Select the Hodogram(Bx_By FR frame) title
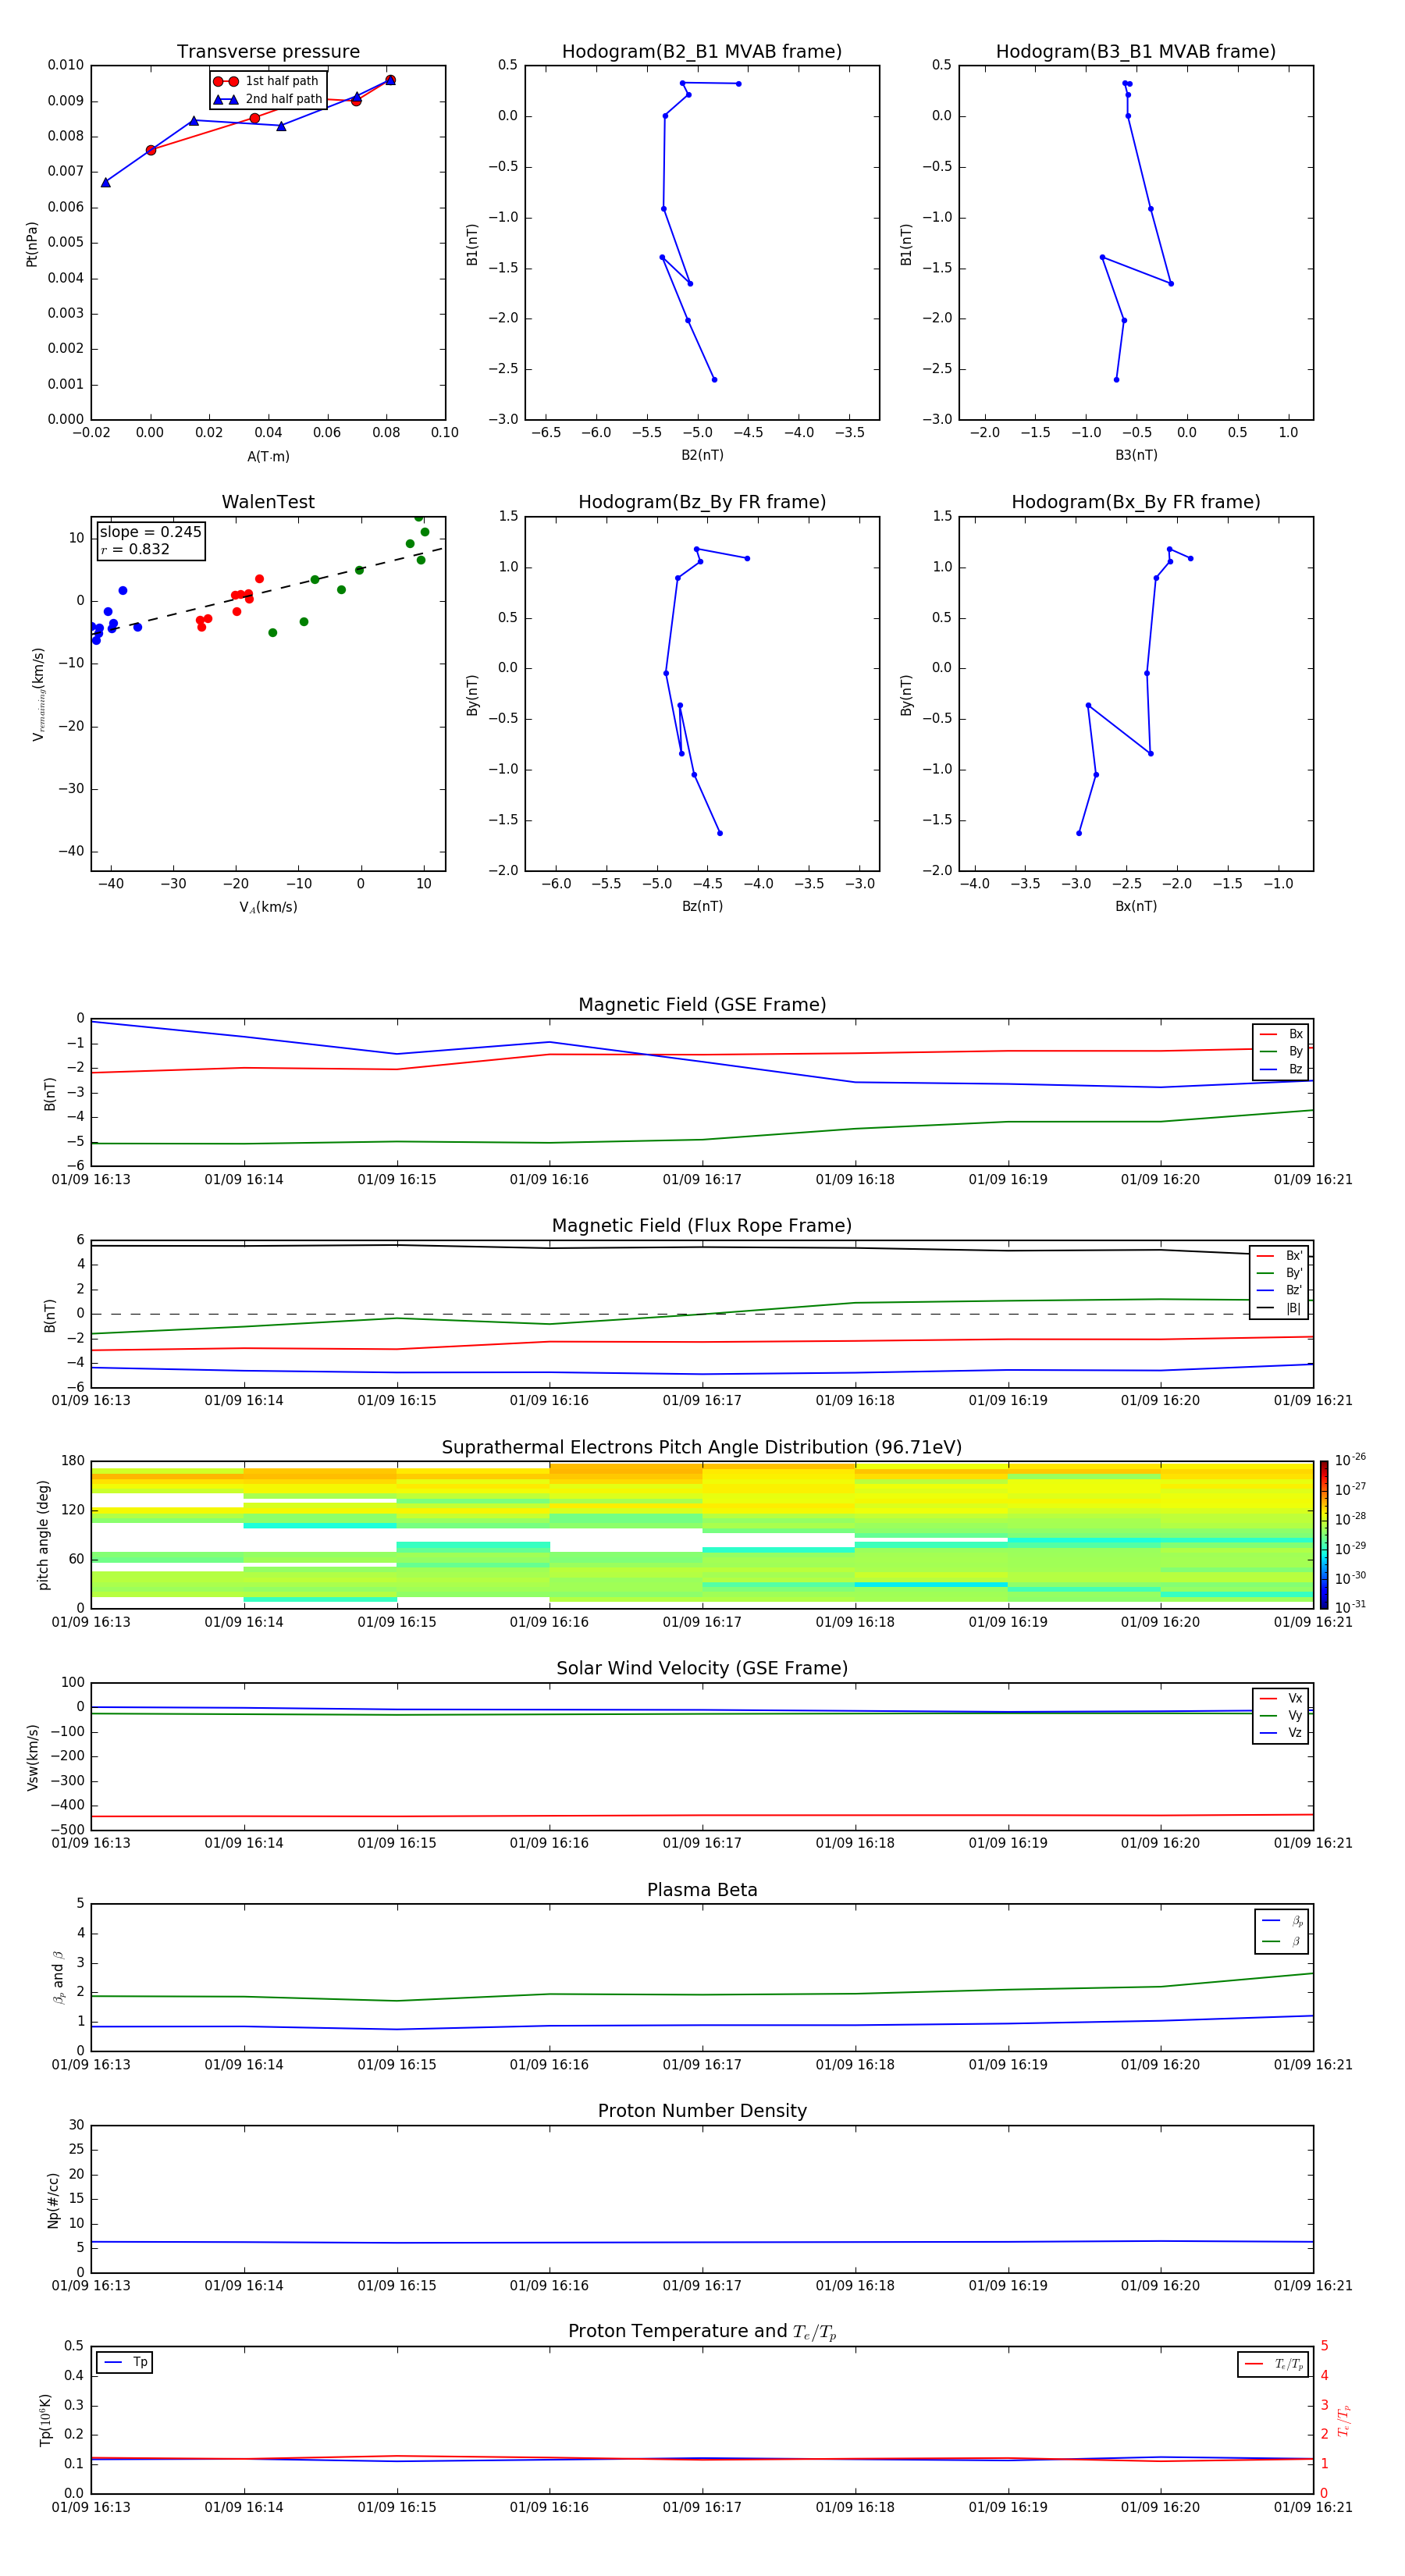The image size is (1405, 2576). click(x=1135, y=502)
